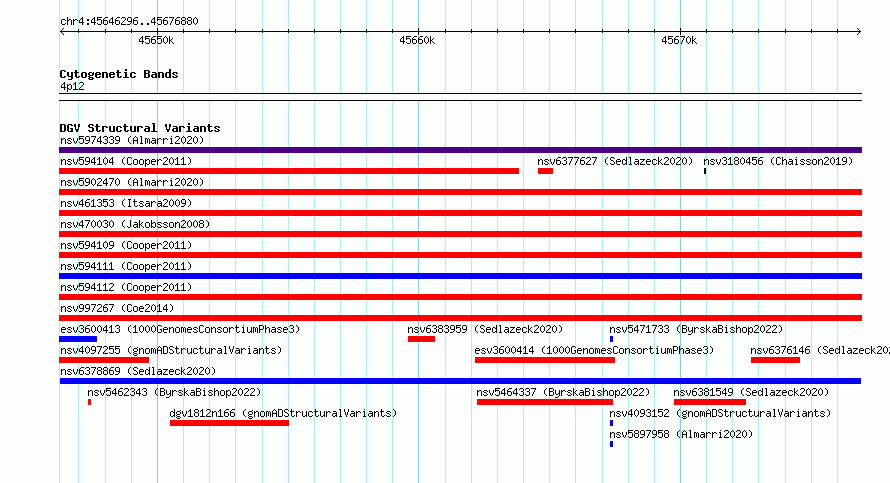Select the DGV Structural Variants track title

point(140,128)
